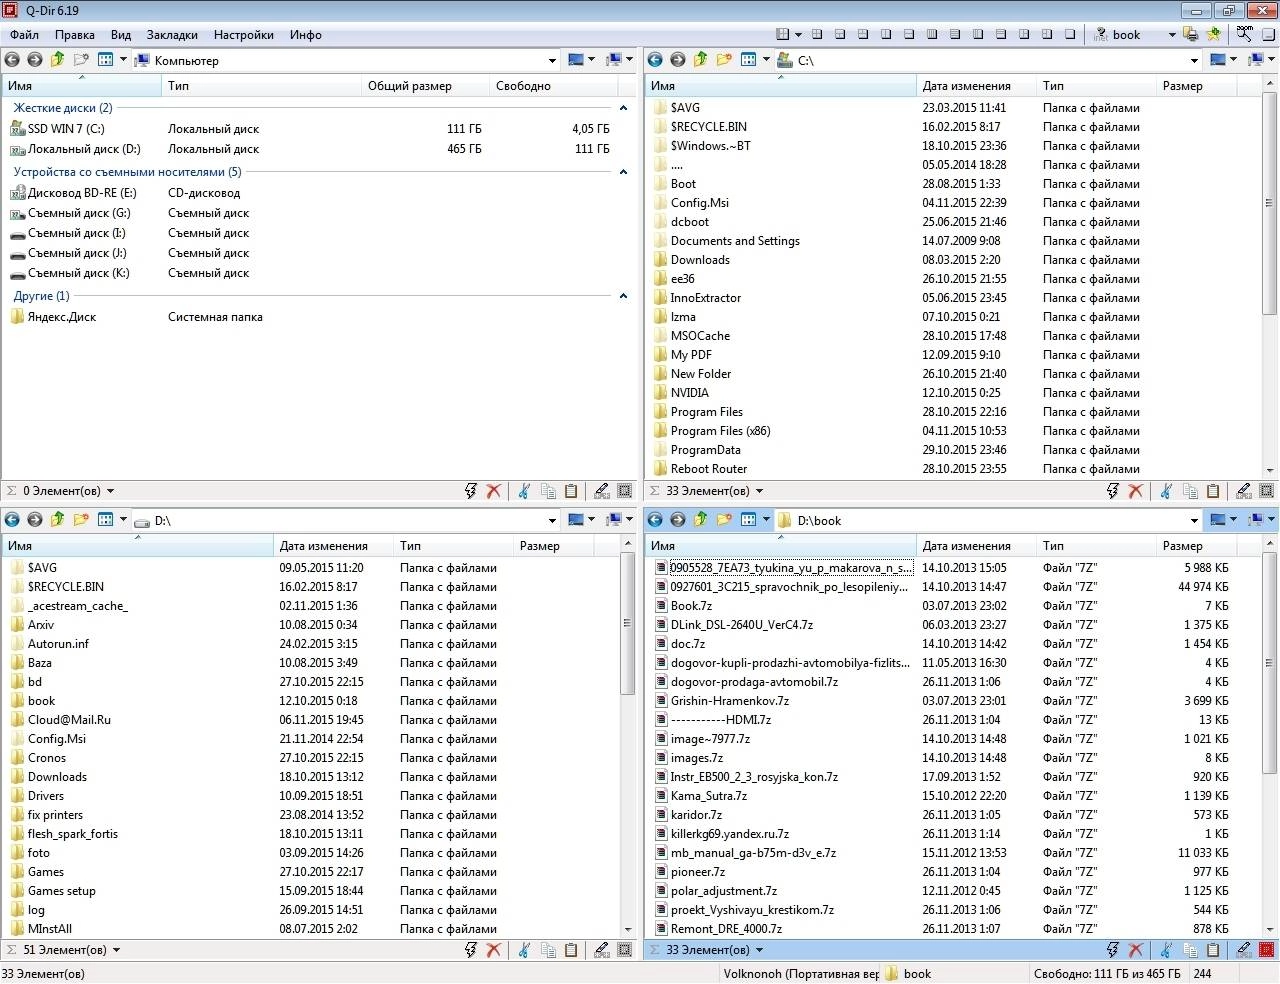
Task: Open the address dropdown of the C:\ pane
Action: (x=1194, y=60)
